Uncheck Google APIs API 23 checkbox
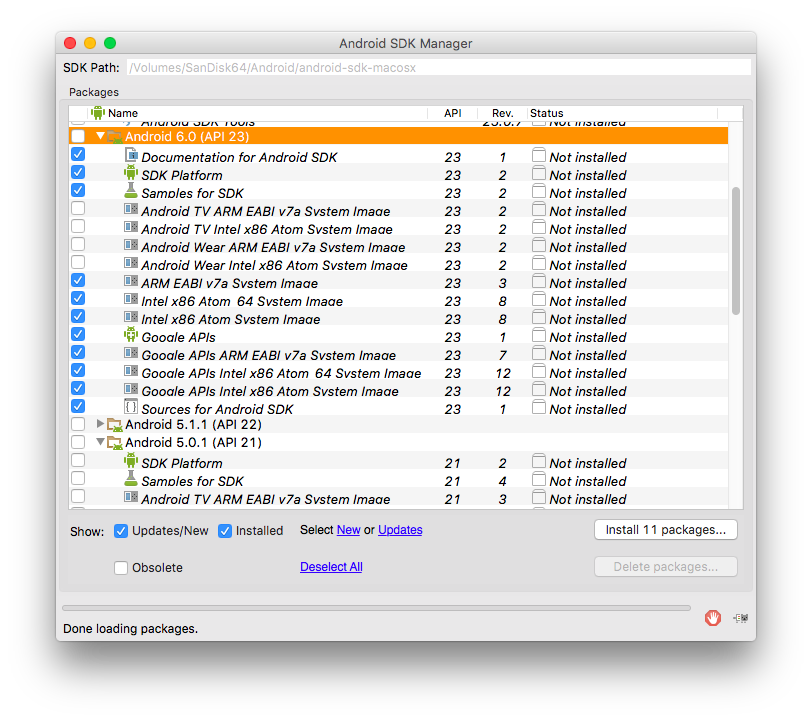The height and width of the screenshot is (721, 812). pos(78,334)
